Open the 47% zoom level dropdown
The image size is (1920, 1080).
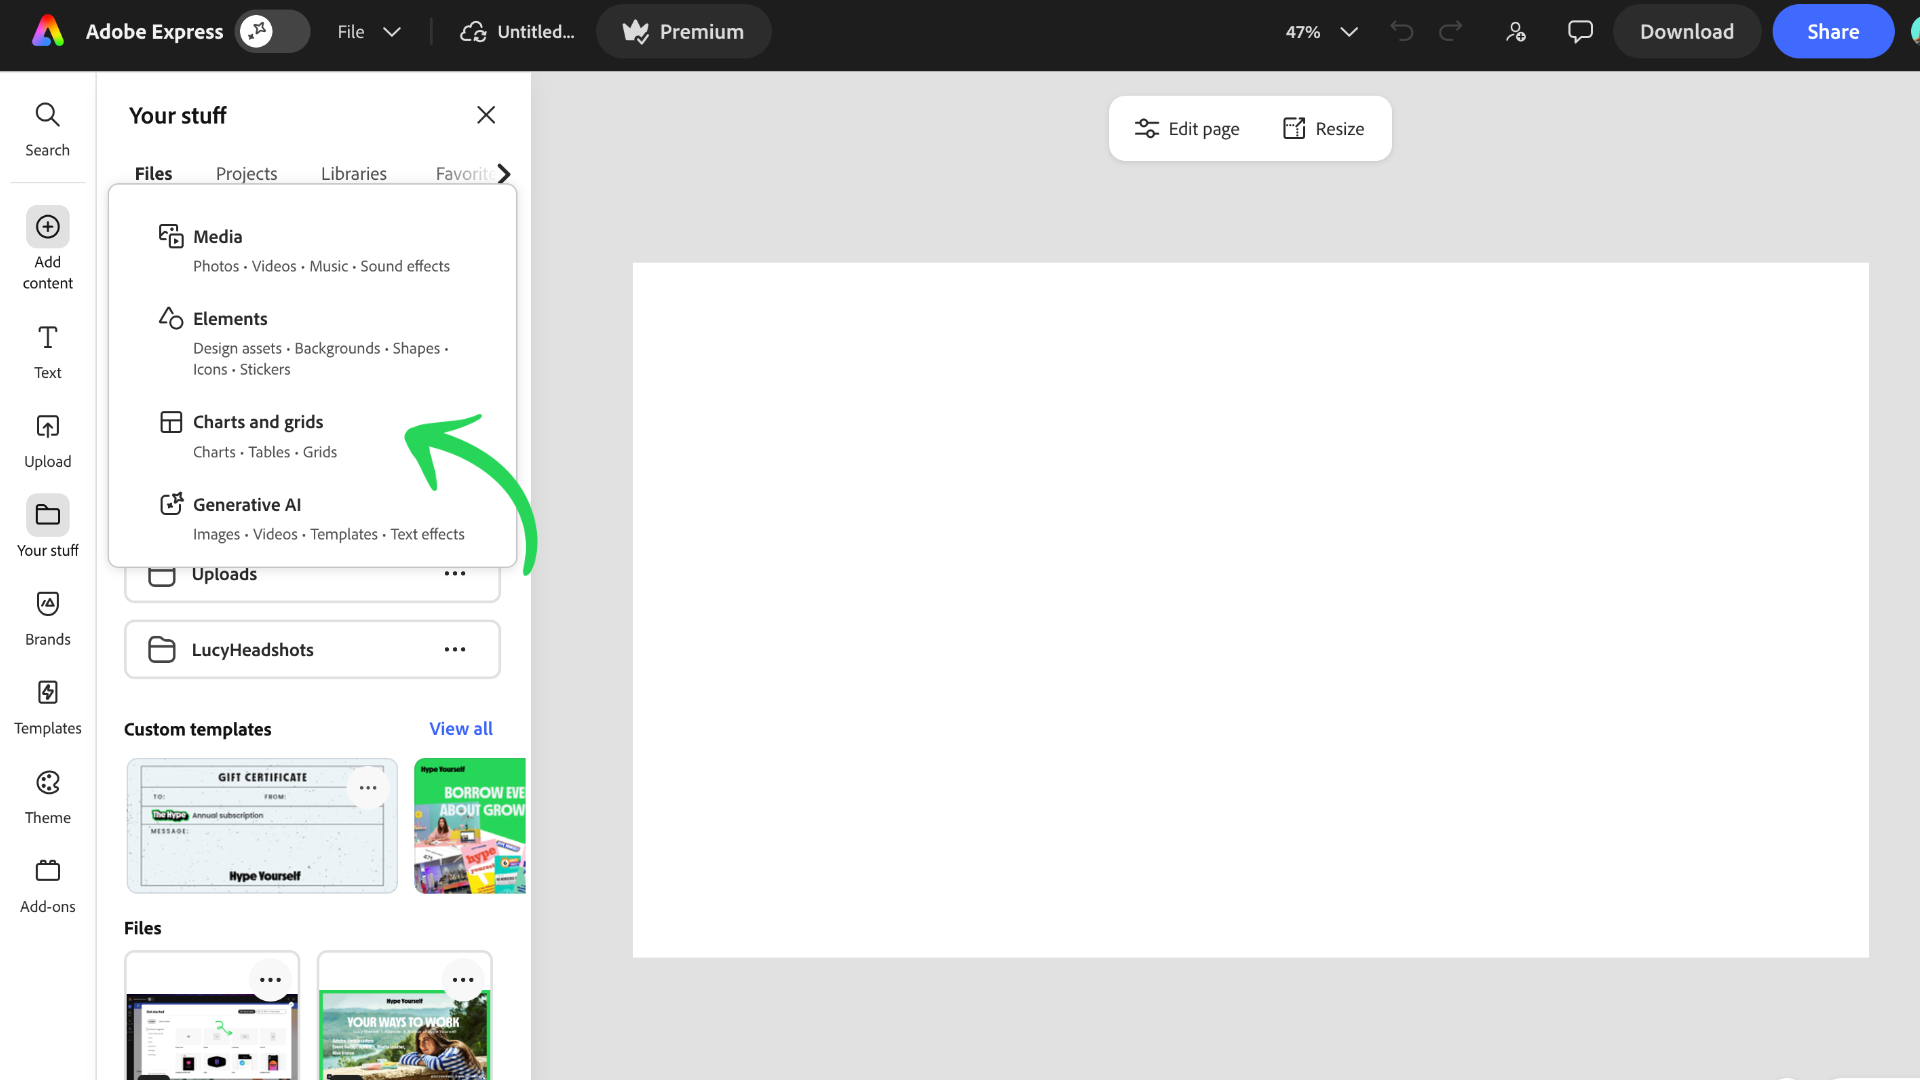(1321, 32)
